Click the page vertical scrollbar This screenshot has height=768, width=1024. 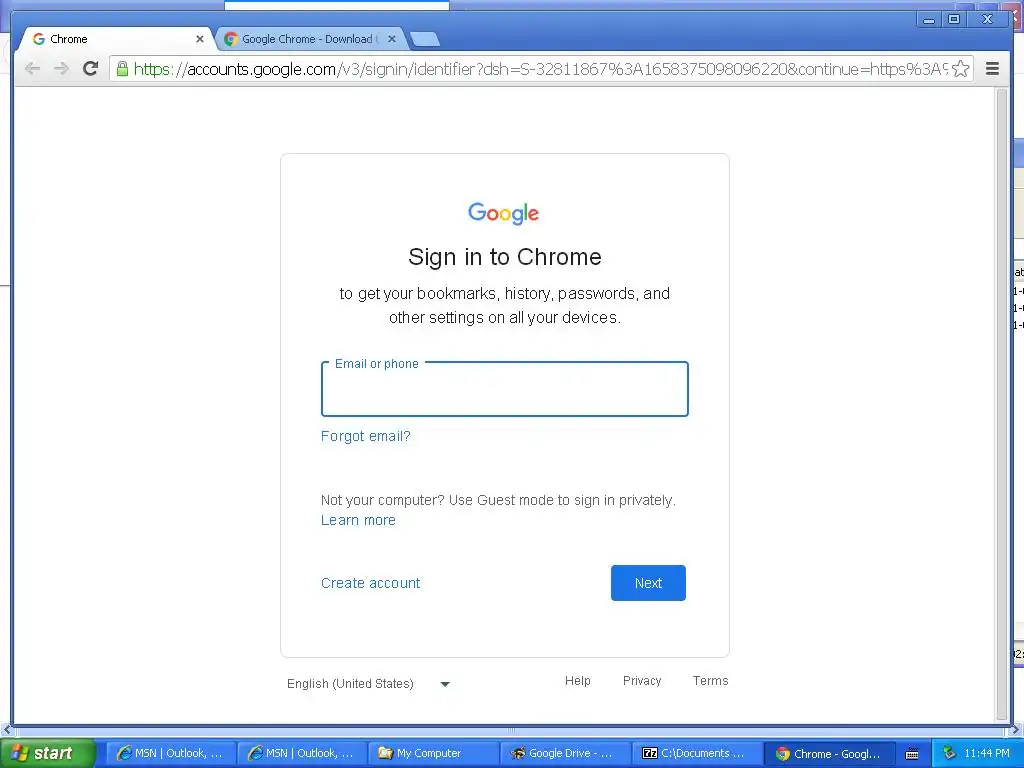click(1002, 405)
